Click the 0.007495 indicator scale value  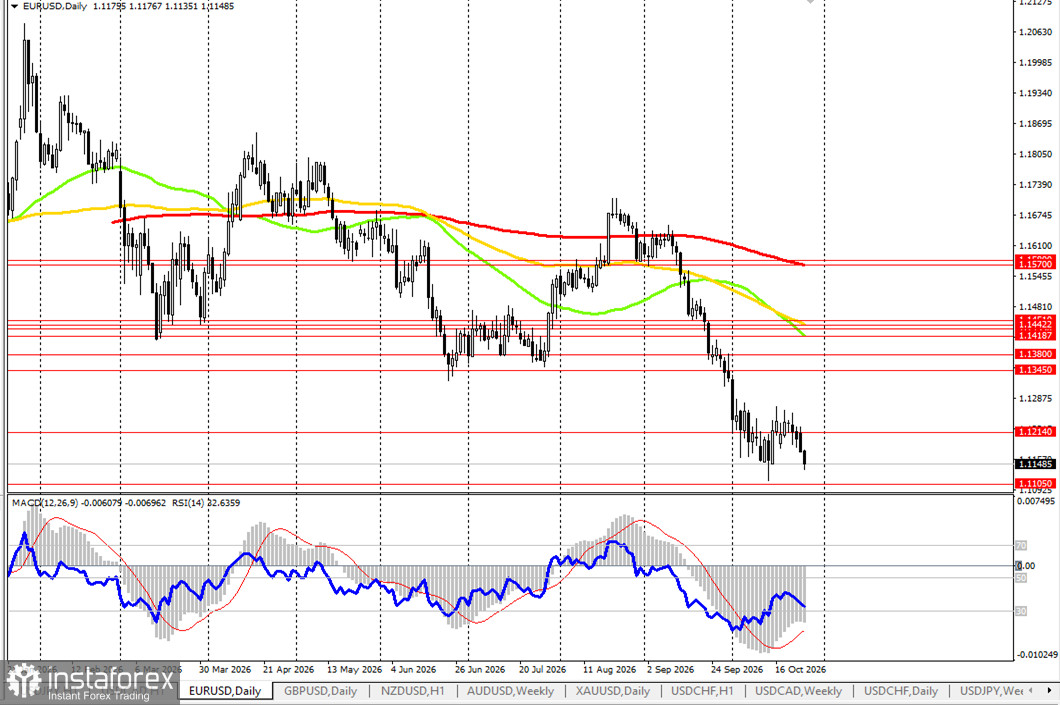pyautogui.click(x=1036, y=501)
